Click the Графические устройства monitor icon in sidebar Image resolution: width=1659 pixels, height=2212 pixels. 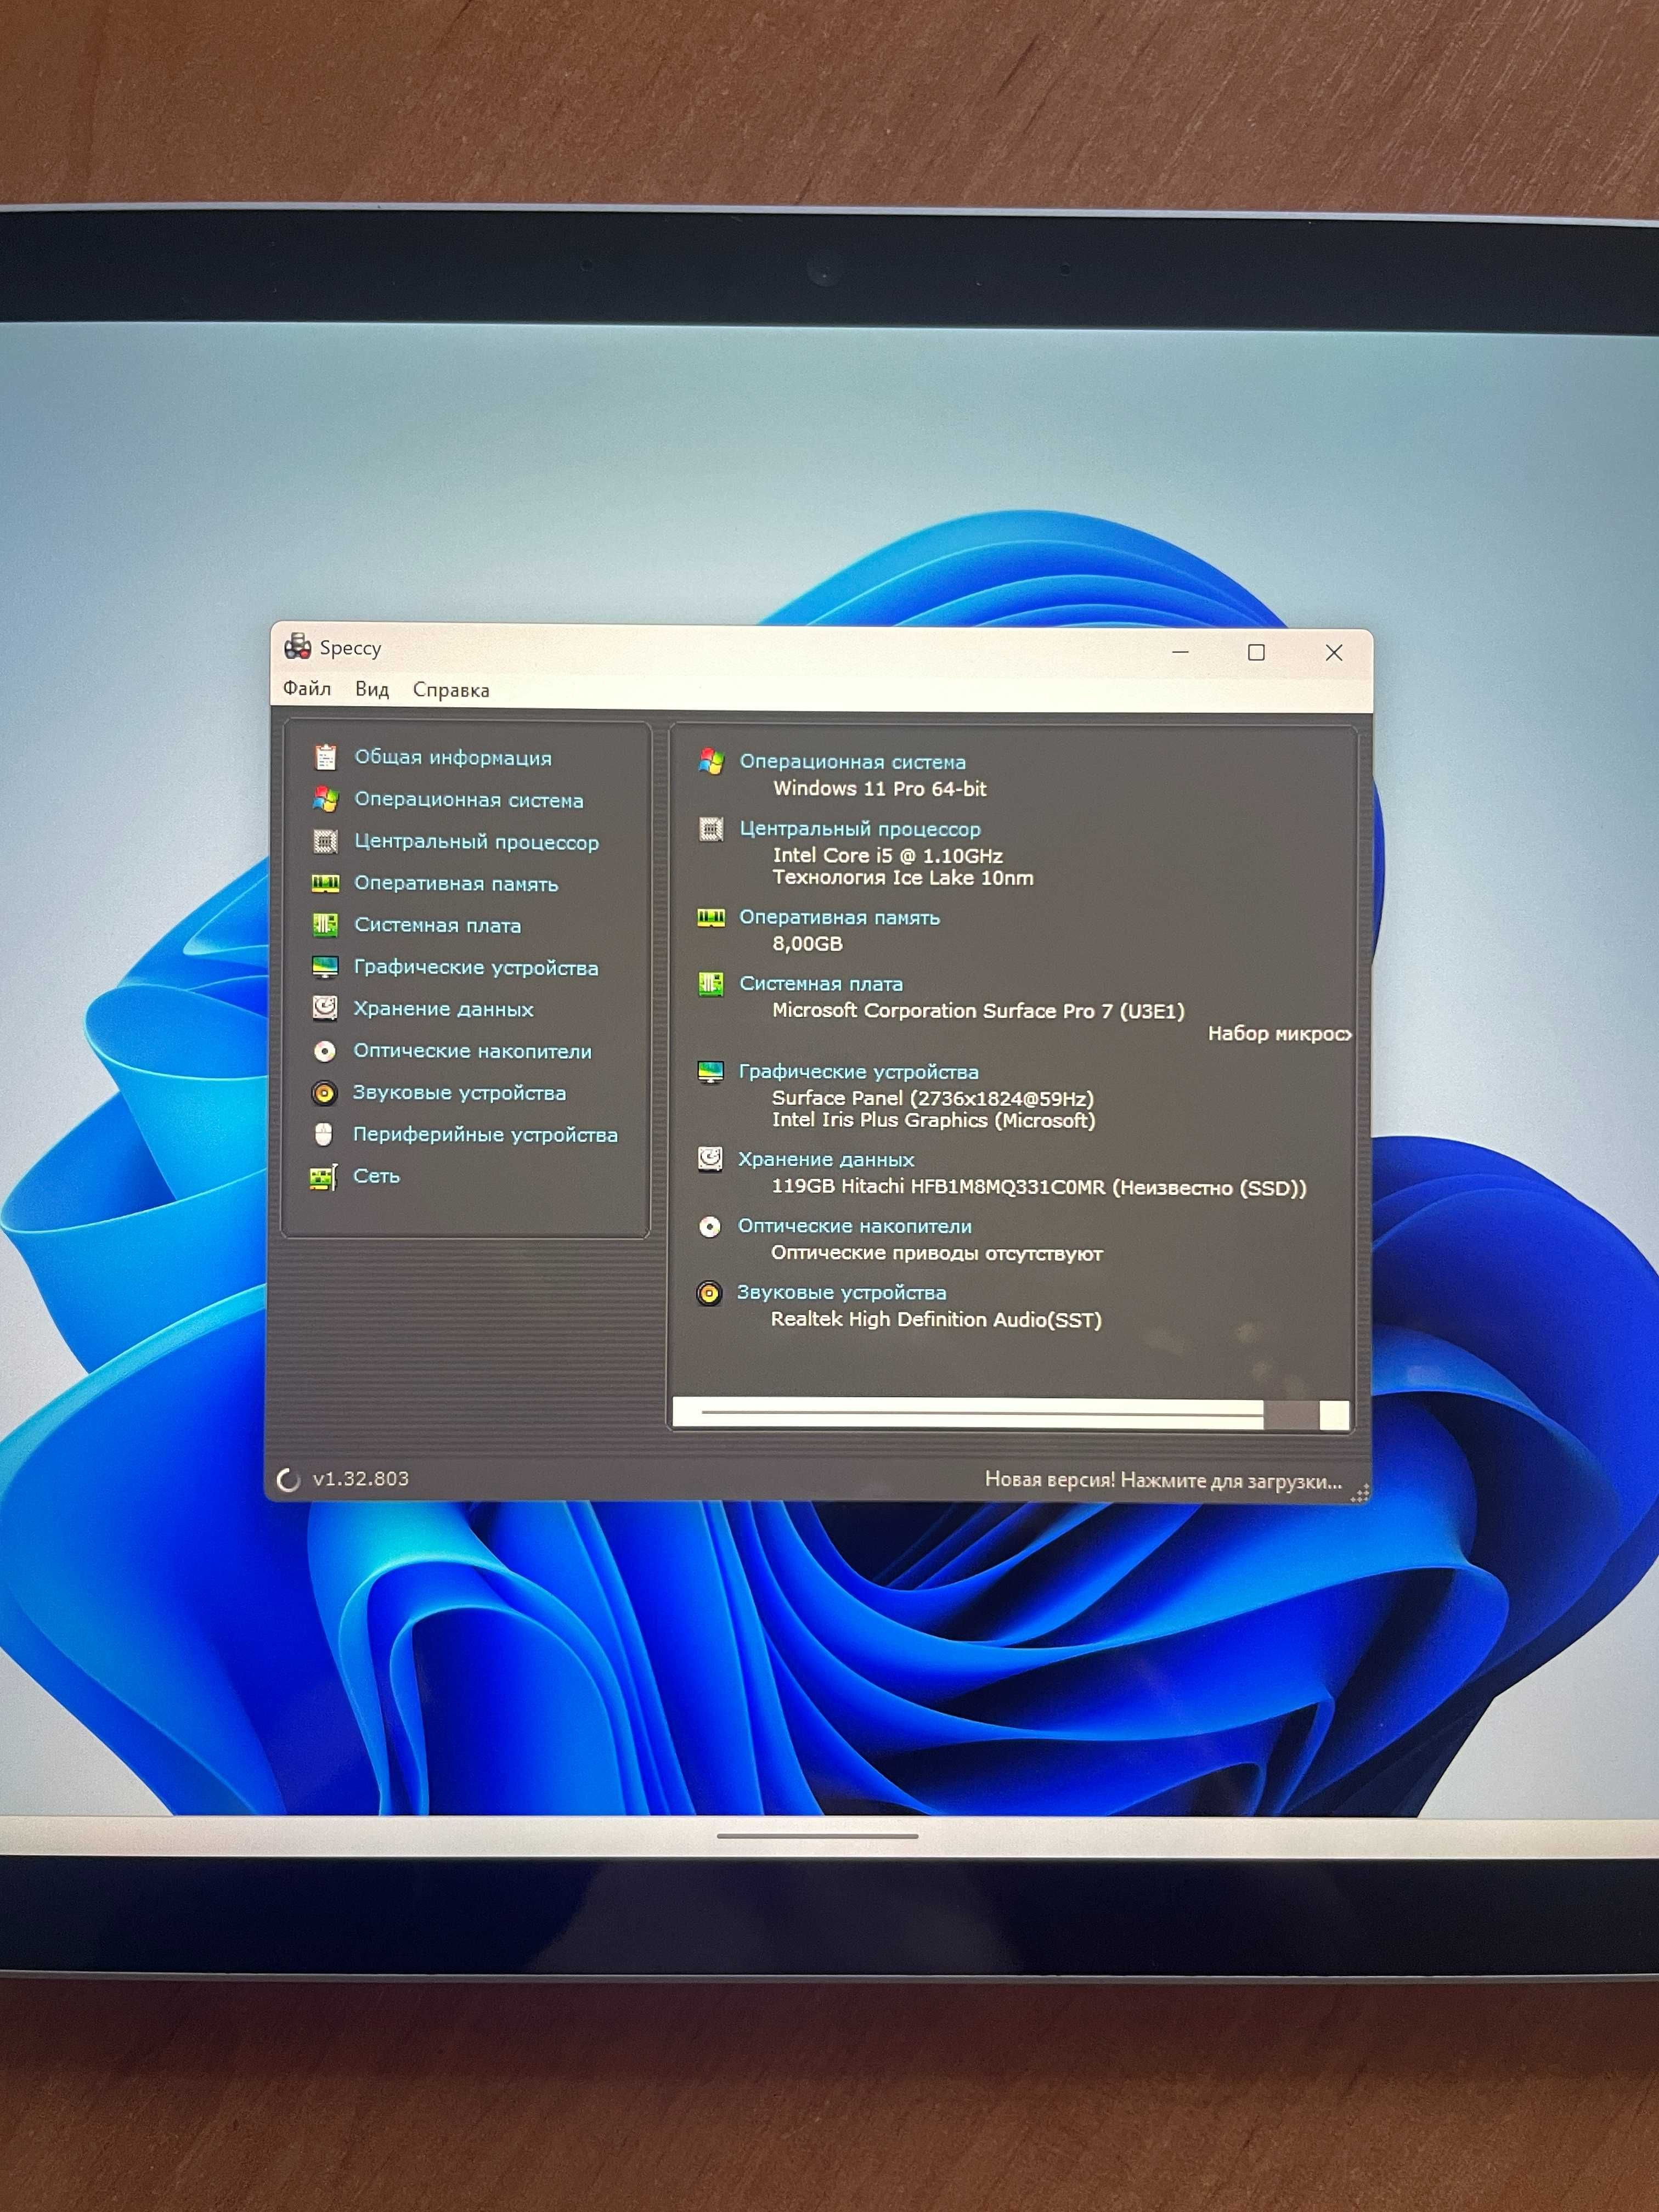[325, 967]
